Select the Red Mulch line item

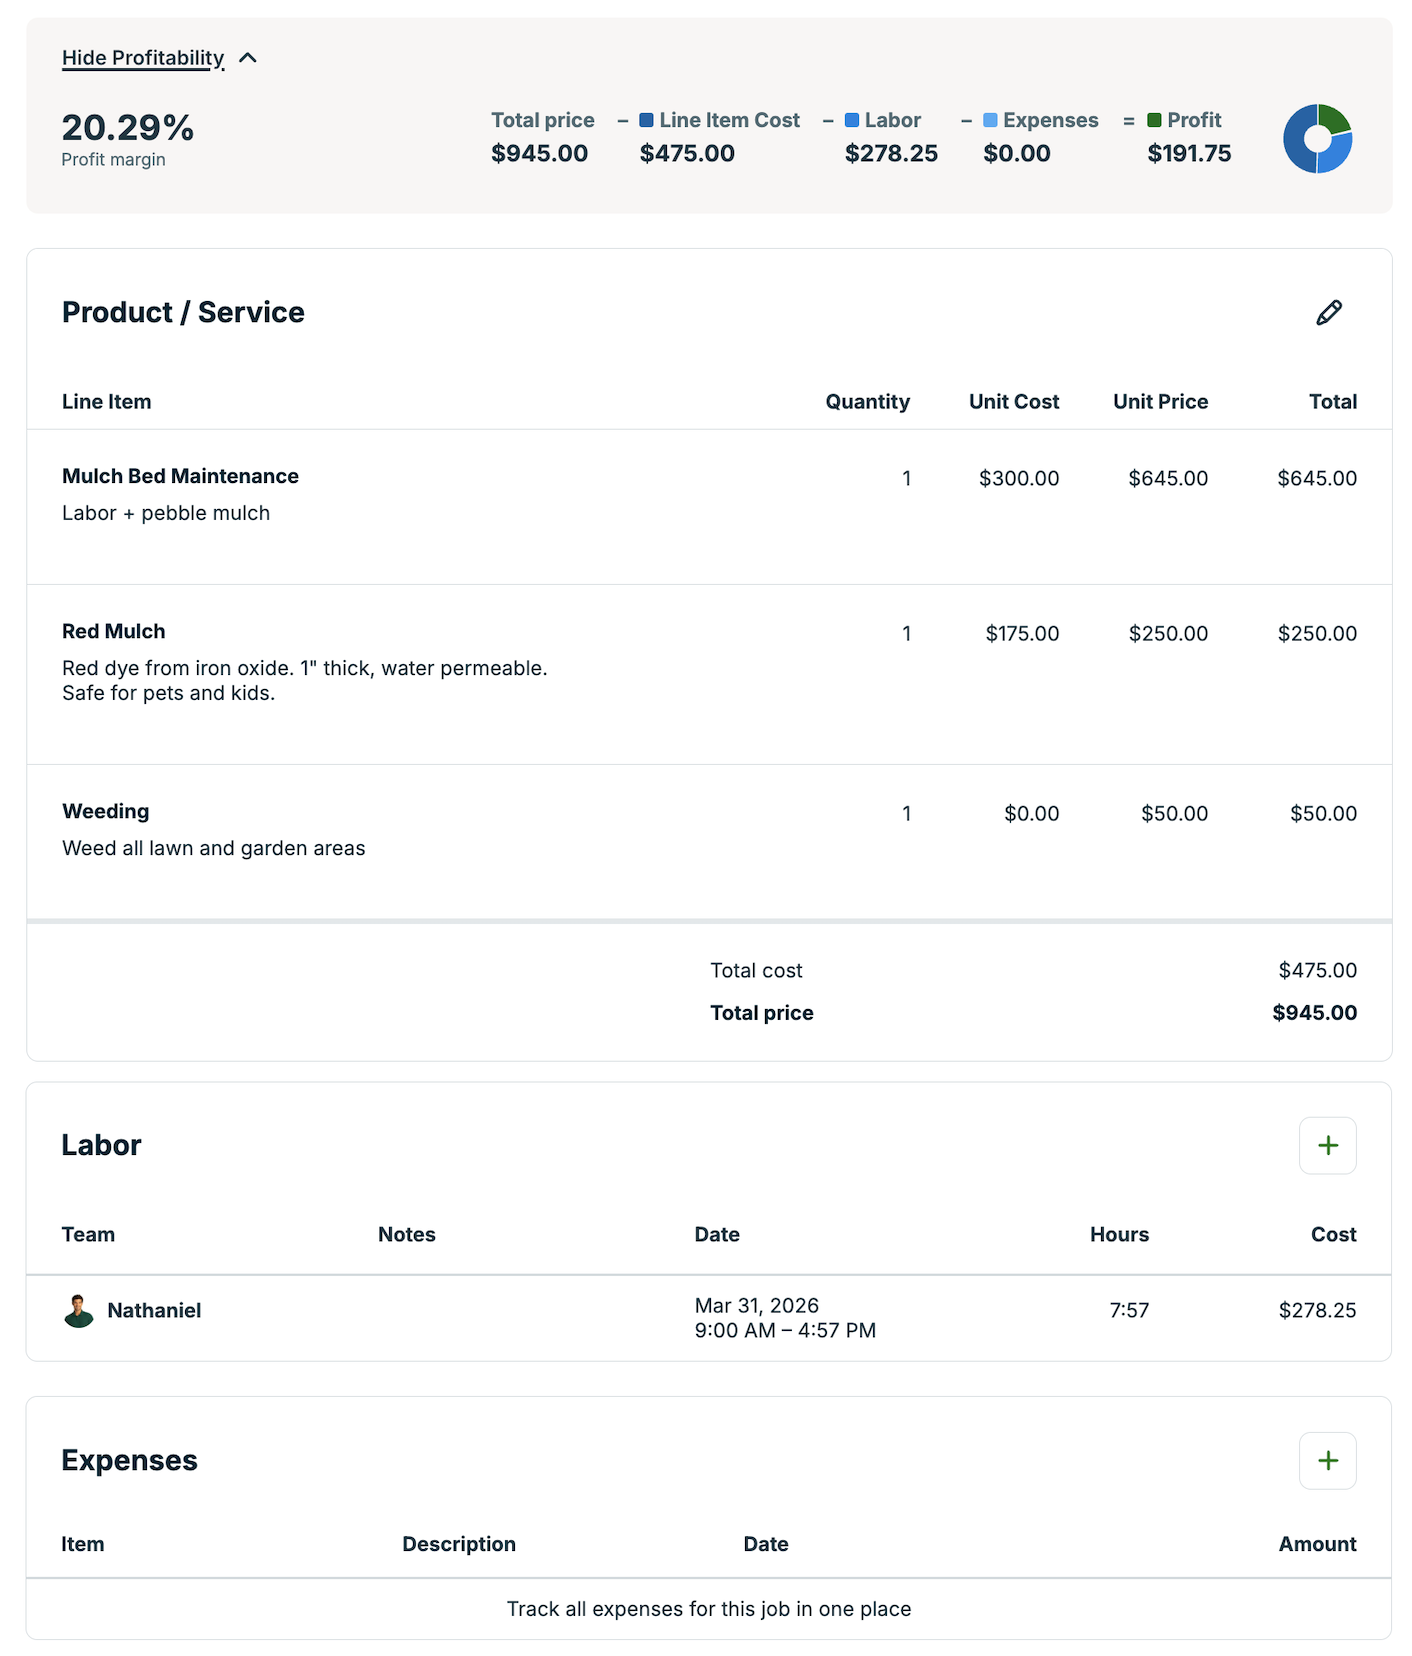click(114, 632)
